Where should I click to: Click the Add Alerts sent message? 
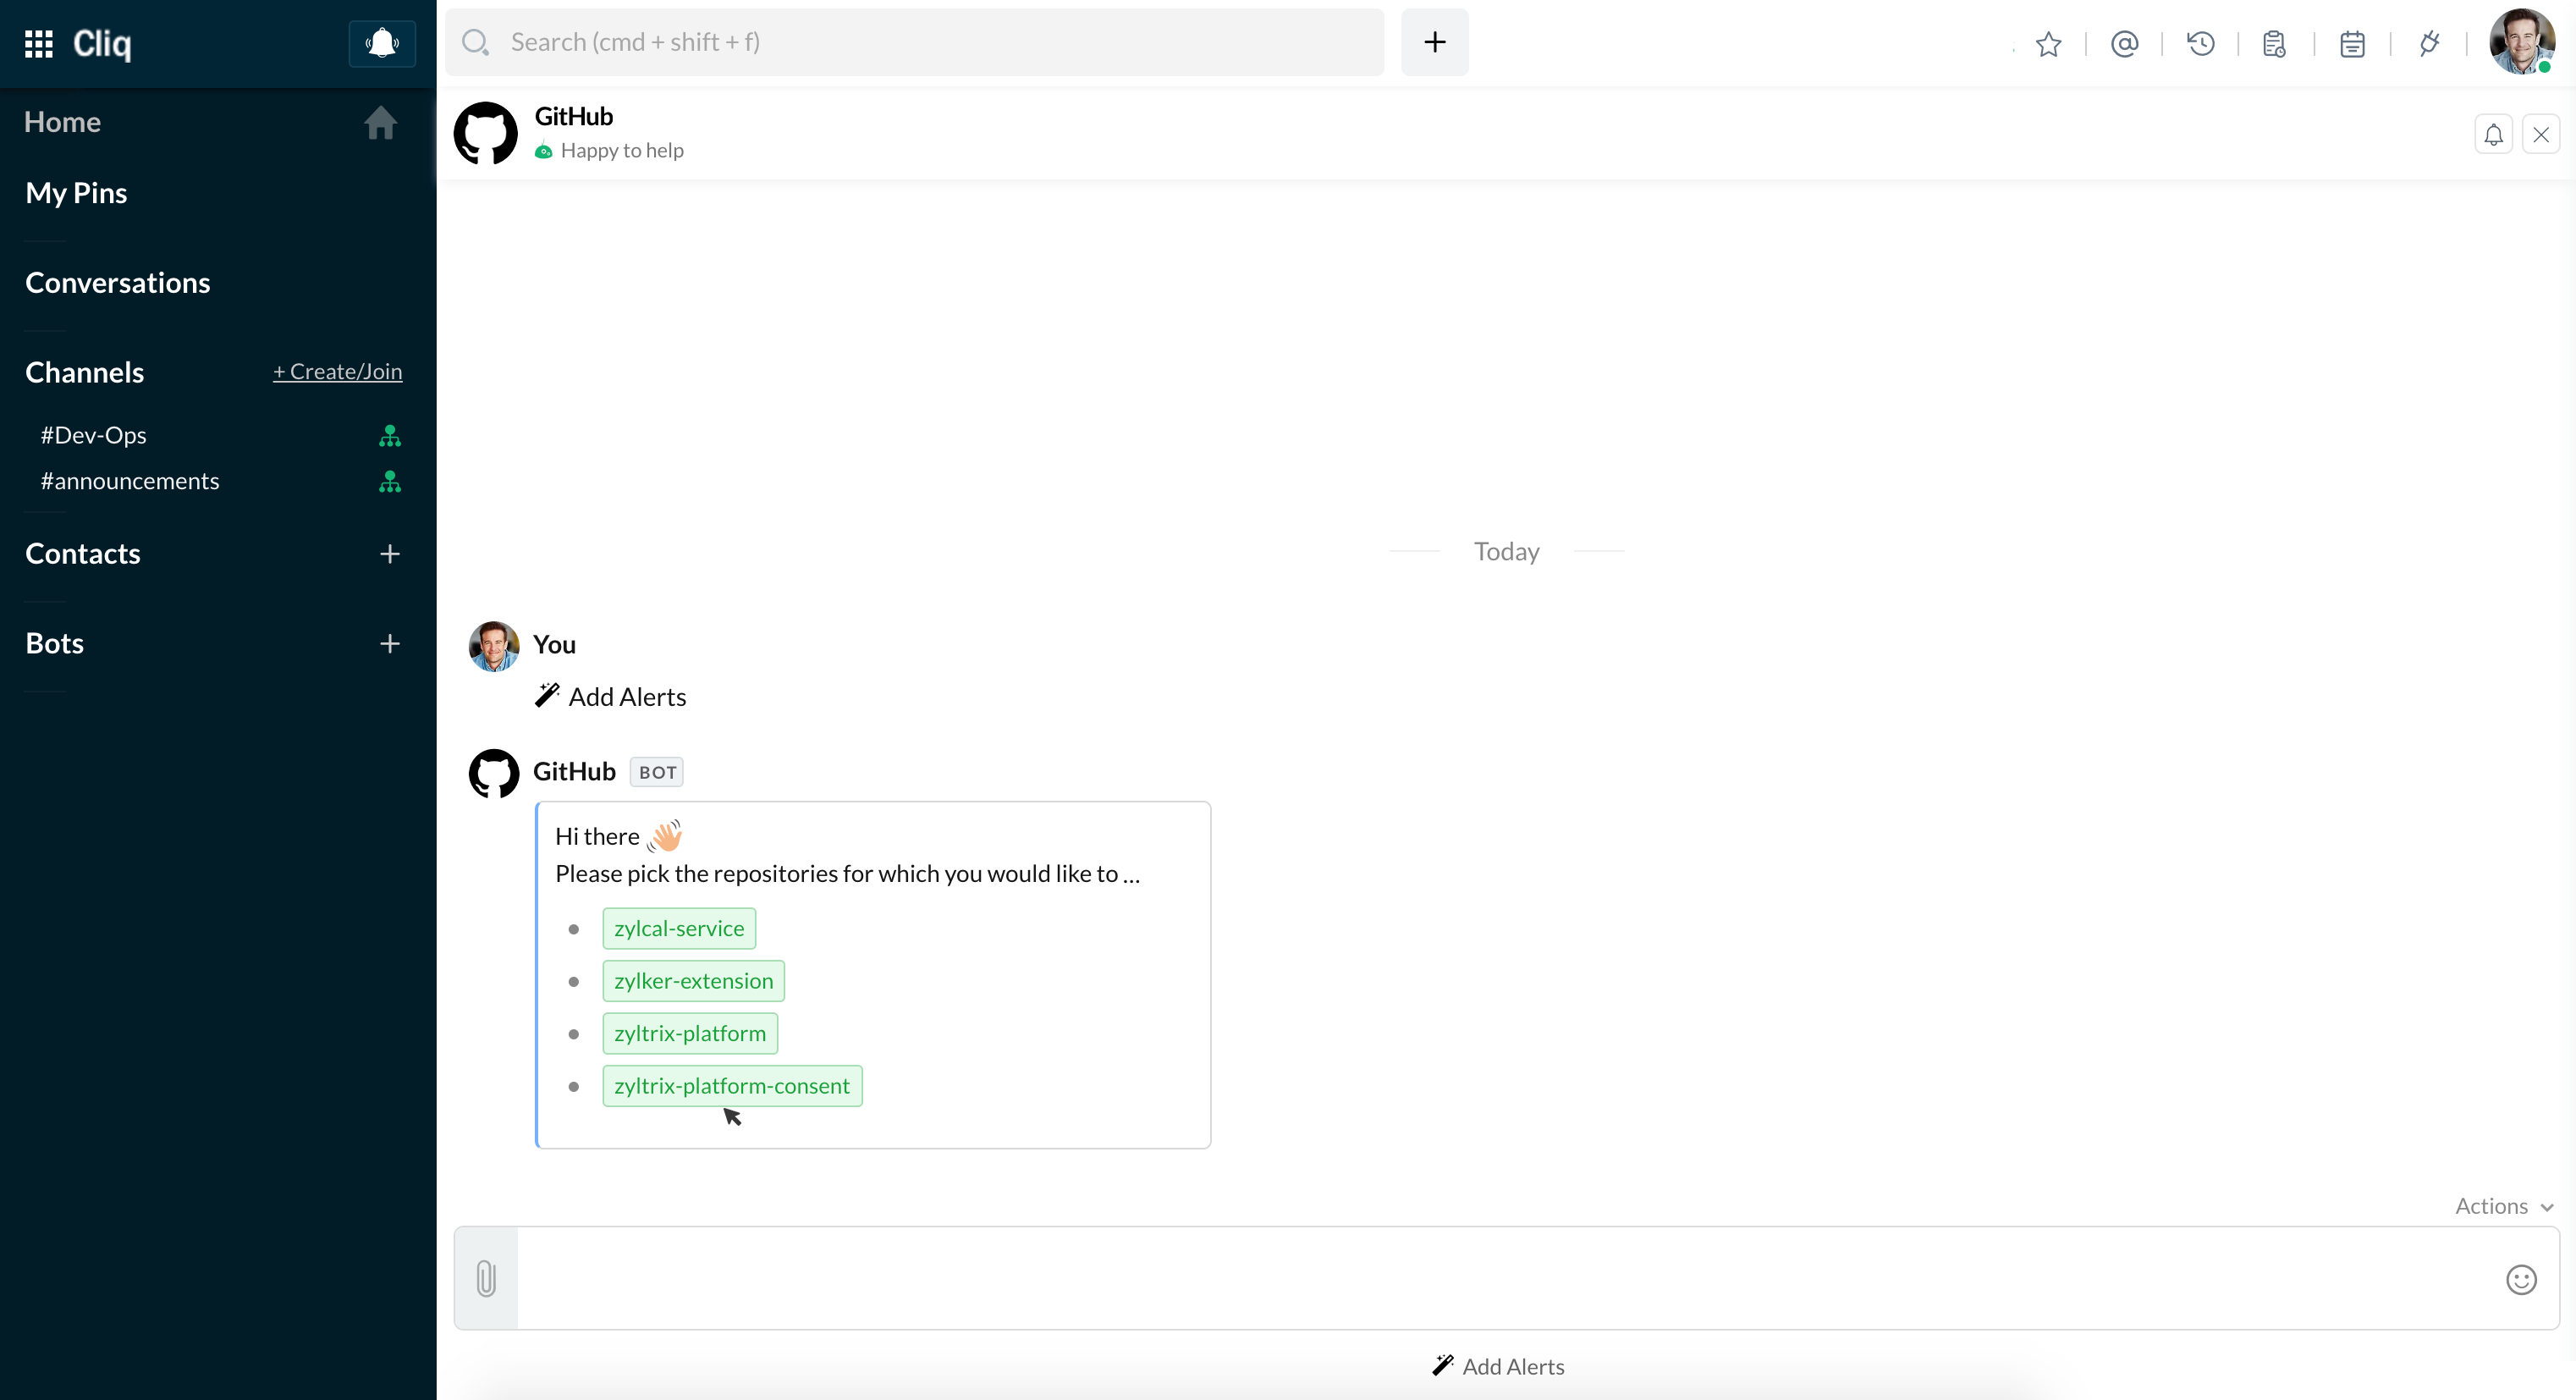click(x=611, y=697)
